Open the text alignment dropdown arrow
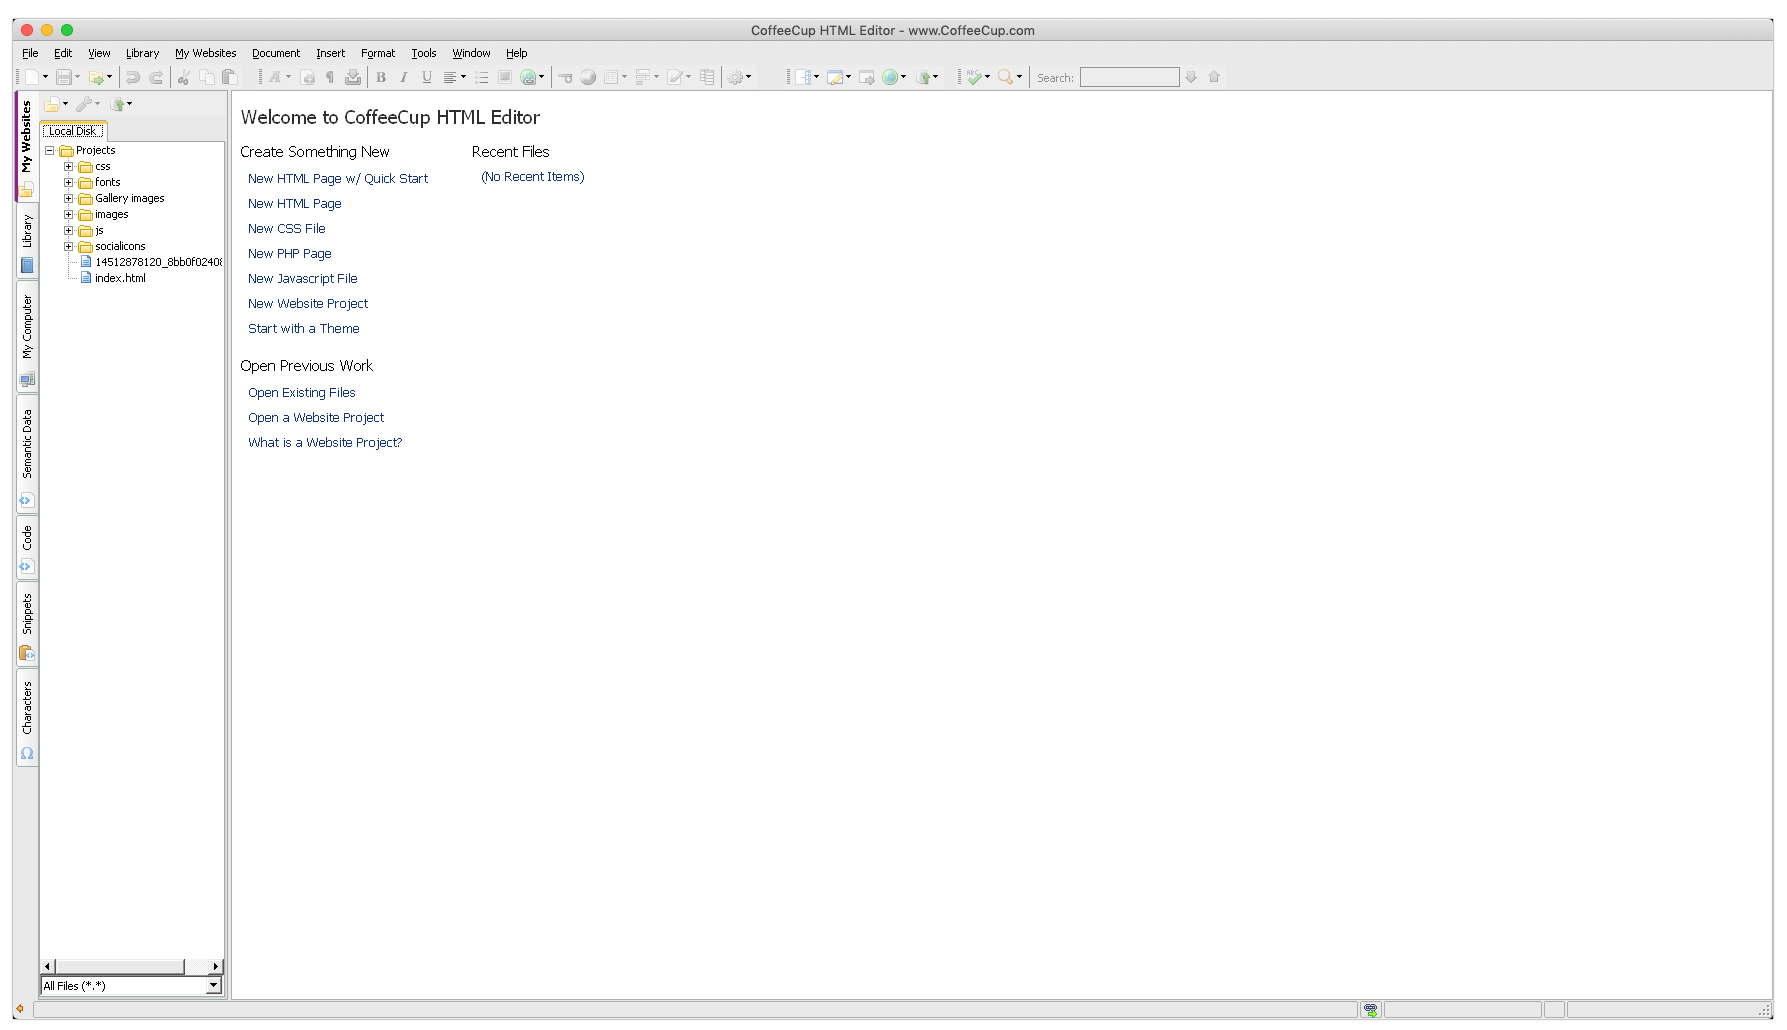Image resolution: width=1787 pixels, height=1030 pixels. [463, 77]
